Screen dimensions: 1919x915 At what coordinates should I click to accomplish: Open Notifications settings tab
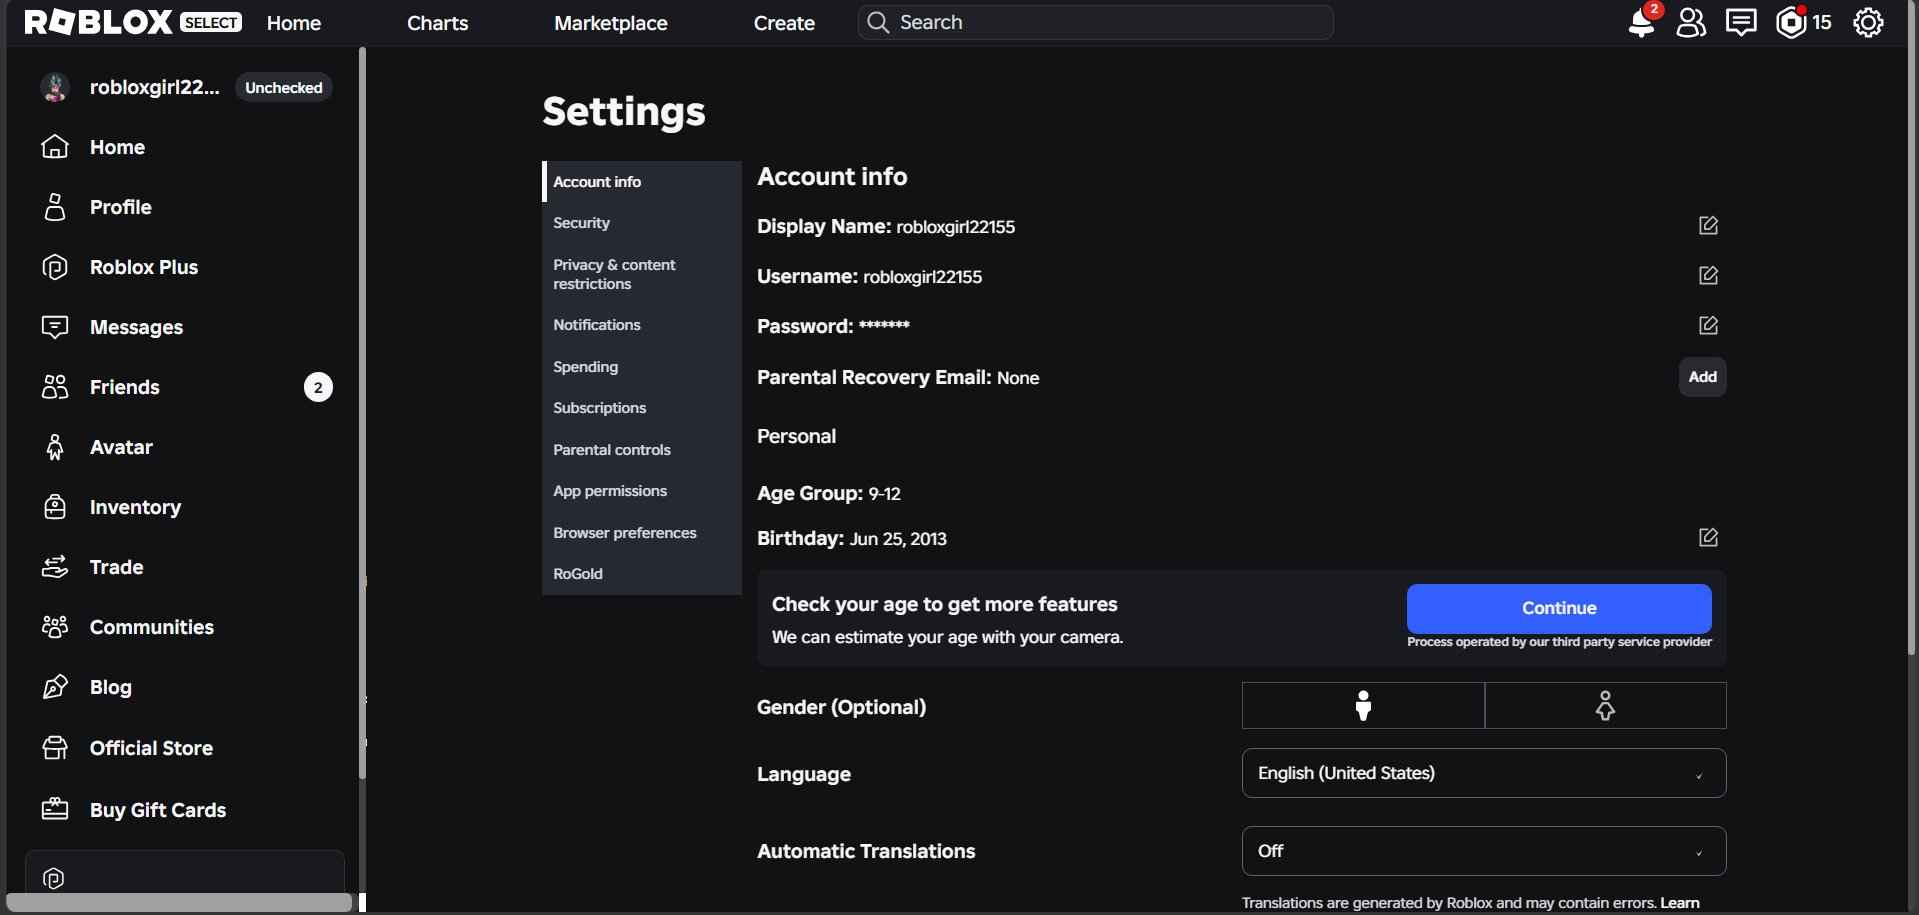click(642, 325)
